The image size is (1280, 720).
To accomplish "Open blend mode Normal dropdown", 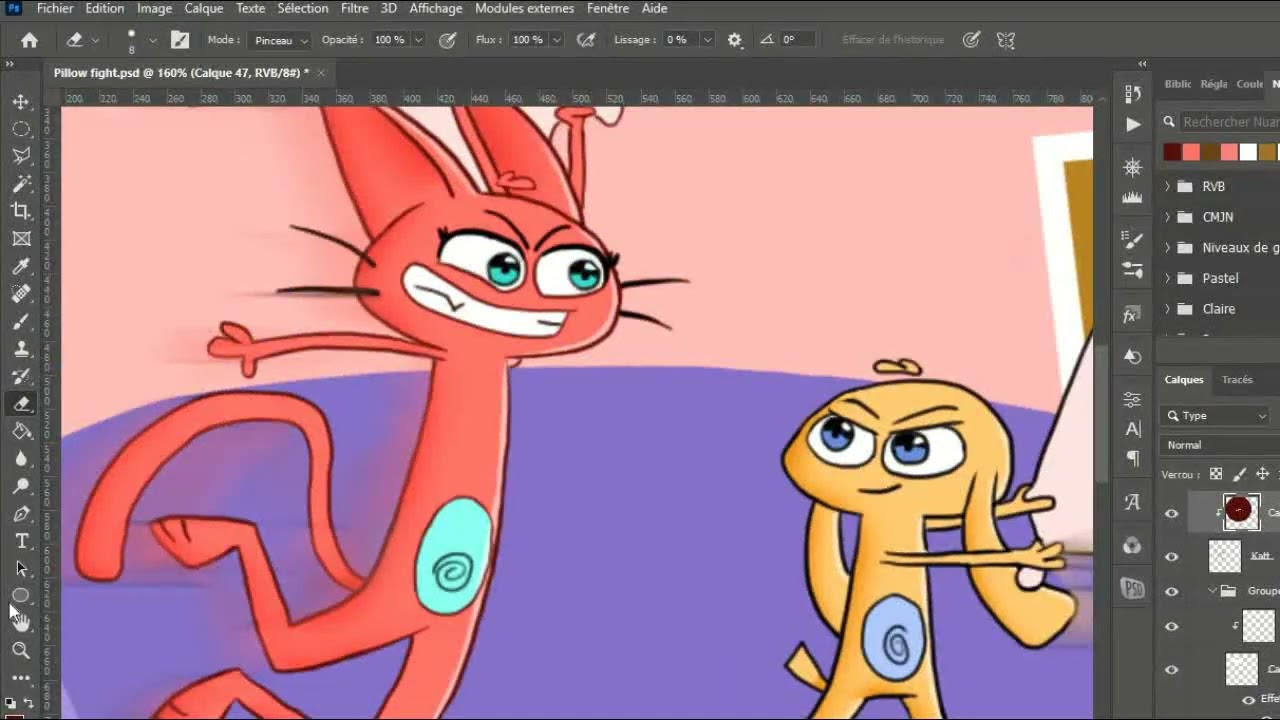I will pos(1220,445).
